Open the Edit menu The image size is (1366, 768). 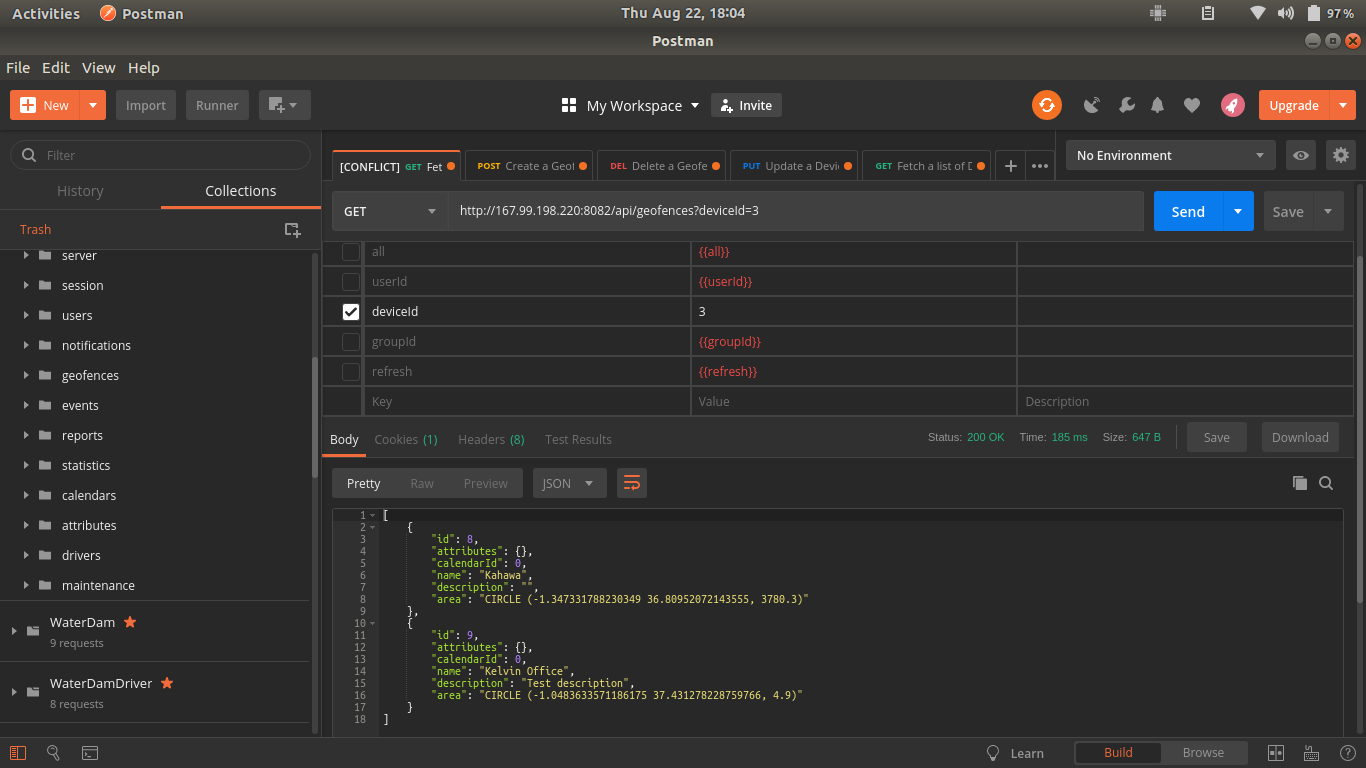(x=56, y=68)
